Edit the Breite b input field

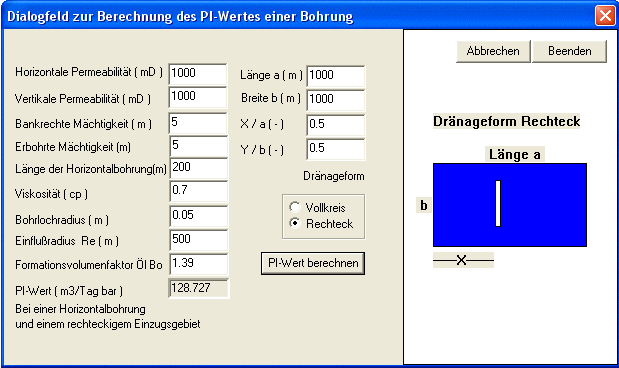click(x=336, y=100)
